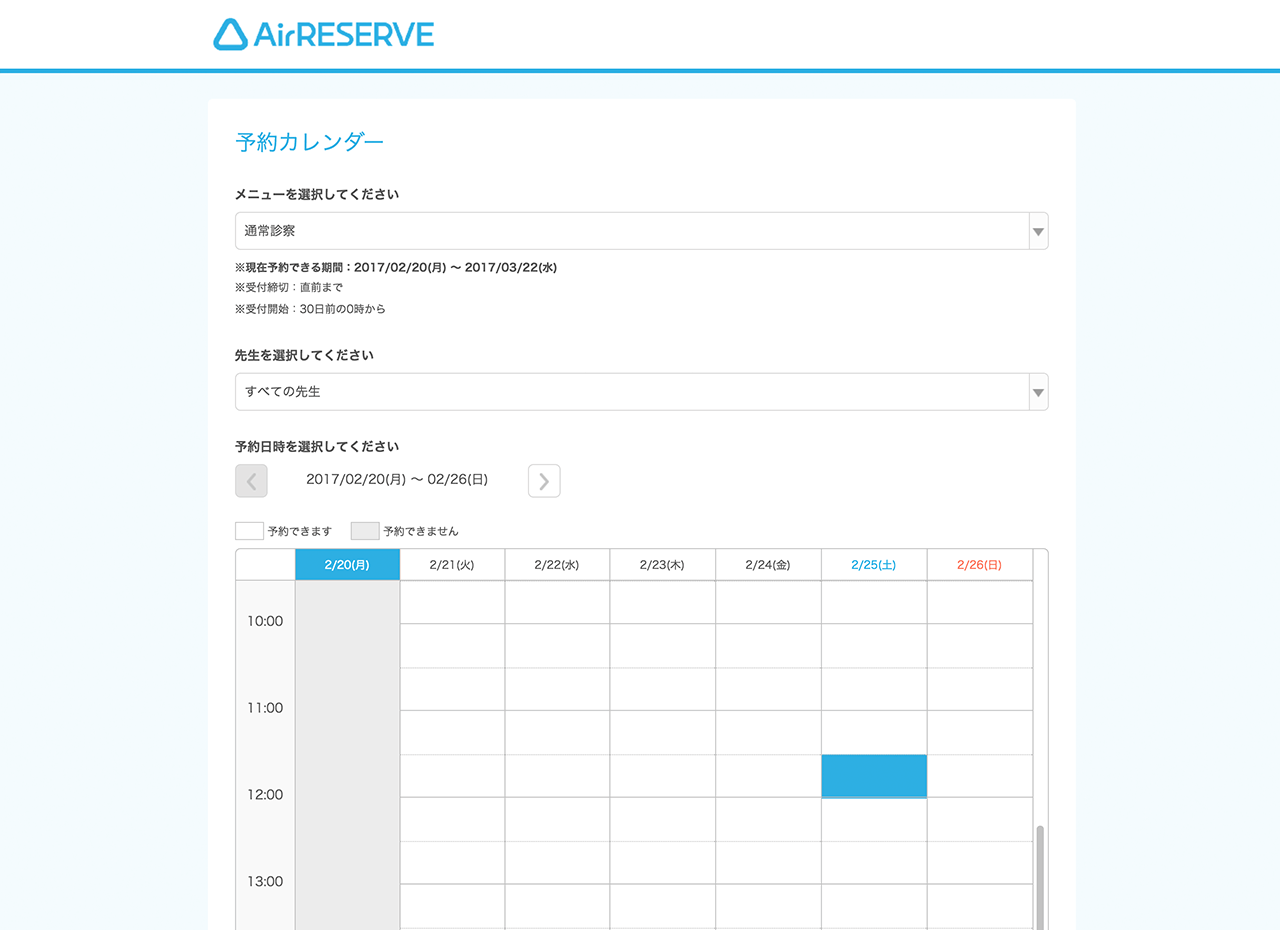Pick the 11:00 slot on 2/23(木)
Viewport: 1280px width, 930px height.
pyautogui.click(x=662, y=732)
